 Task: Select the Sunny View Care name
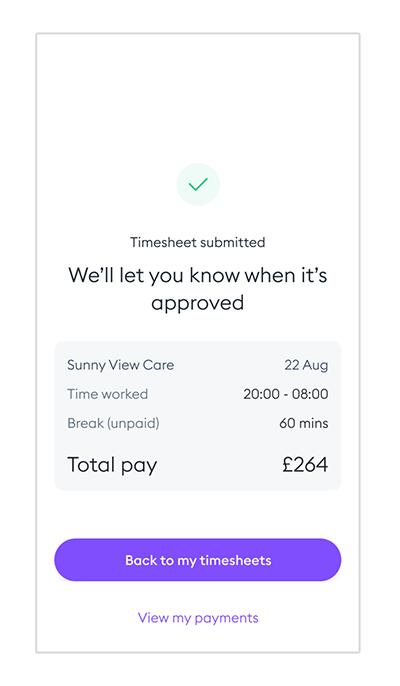(x=120, y=365)
